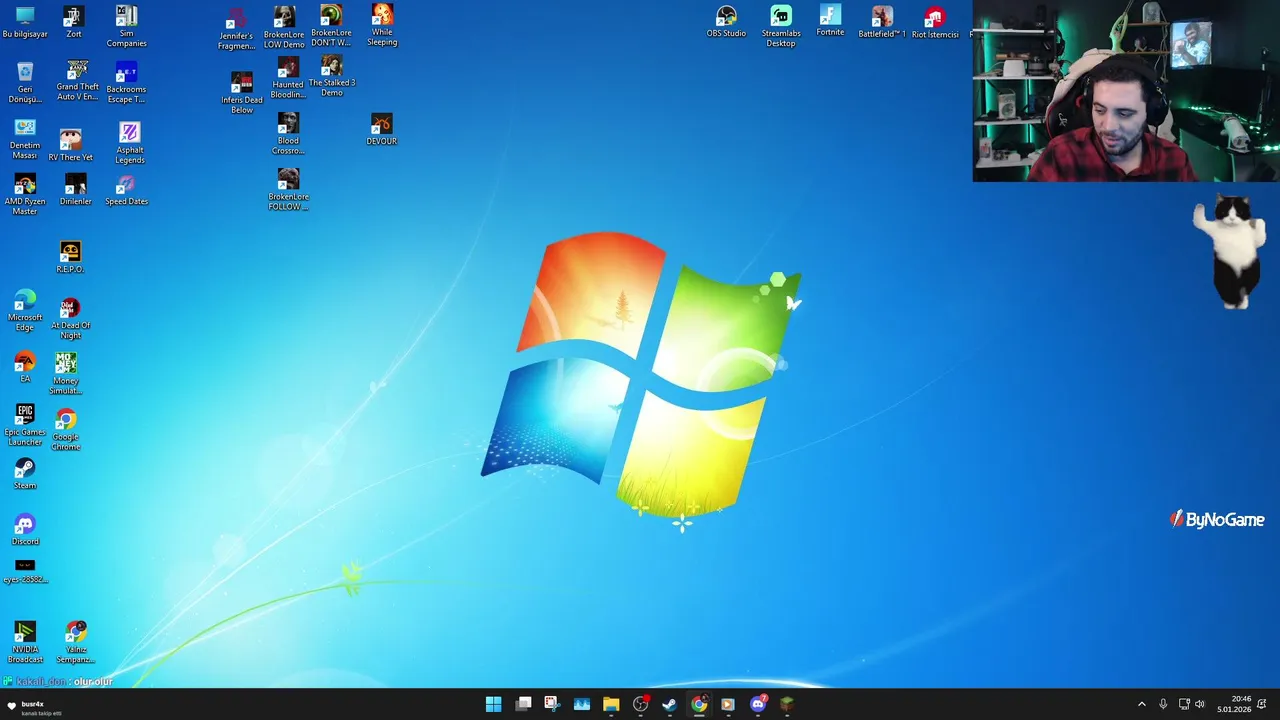
Task: Select the While Sleeping shortcut
Action: click(x=382, y=25)
